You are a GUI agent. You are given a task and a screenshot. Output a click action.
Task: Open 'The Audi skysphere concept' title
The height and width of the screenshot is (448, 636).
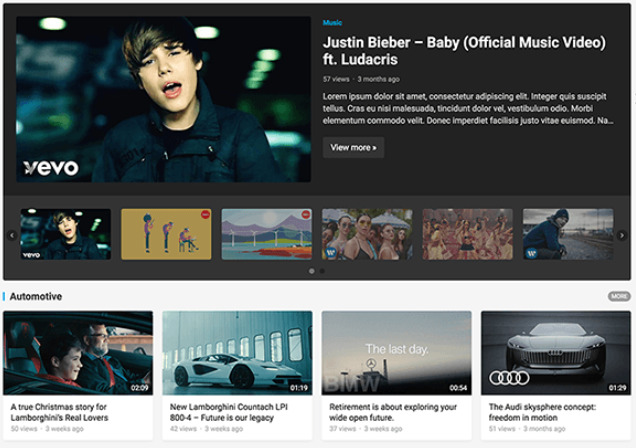coord(542,412)
